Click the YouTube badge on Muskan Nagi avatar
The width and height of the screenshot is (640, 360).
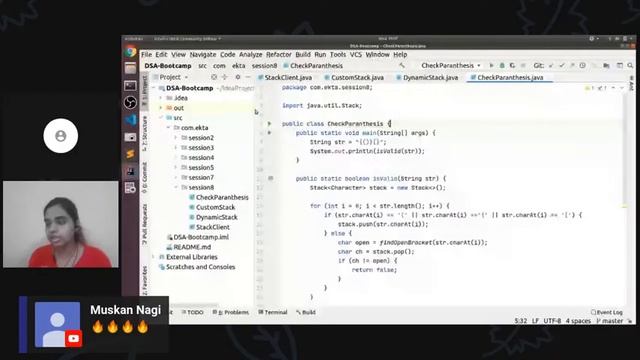[73, 339]
